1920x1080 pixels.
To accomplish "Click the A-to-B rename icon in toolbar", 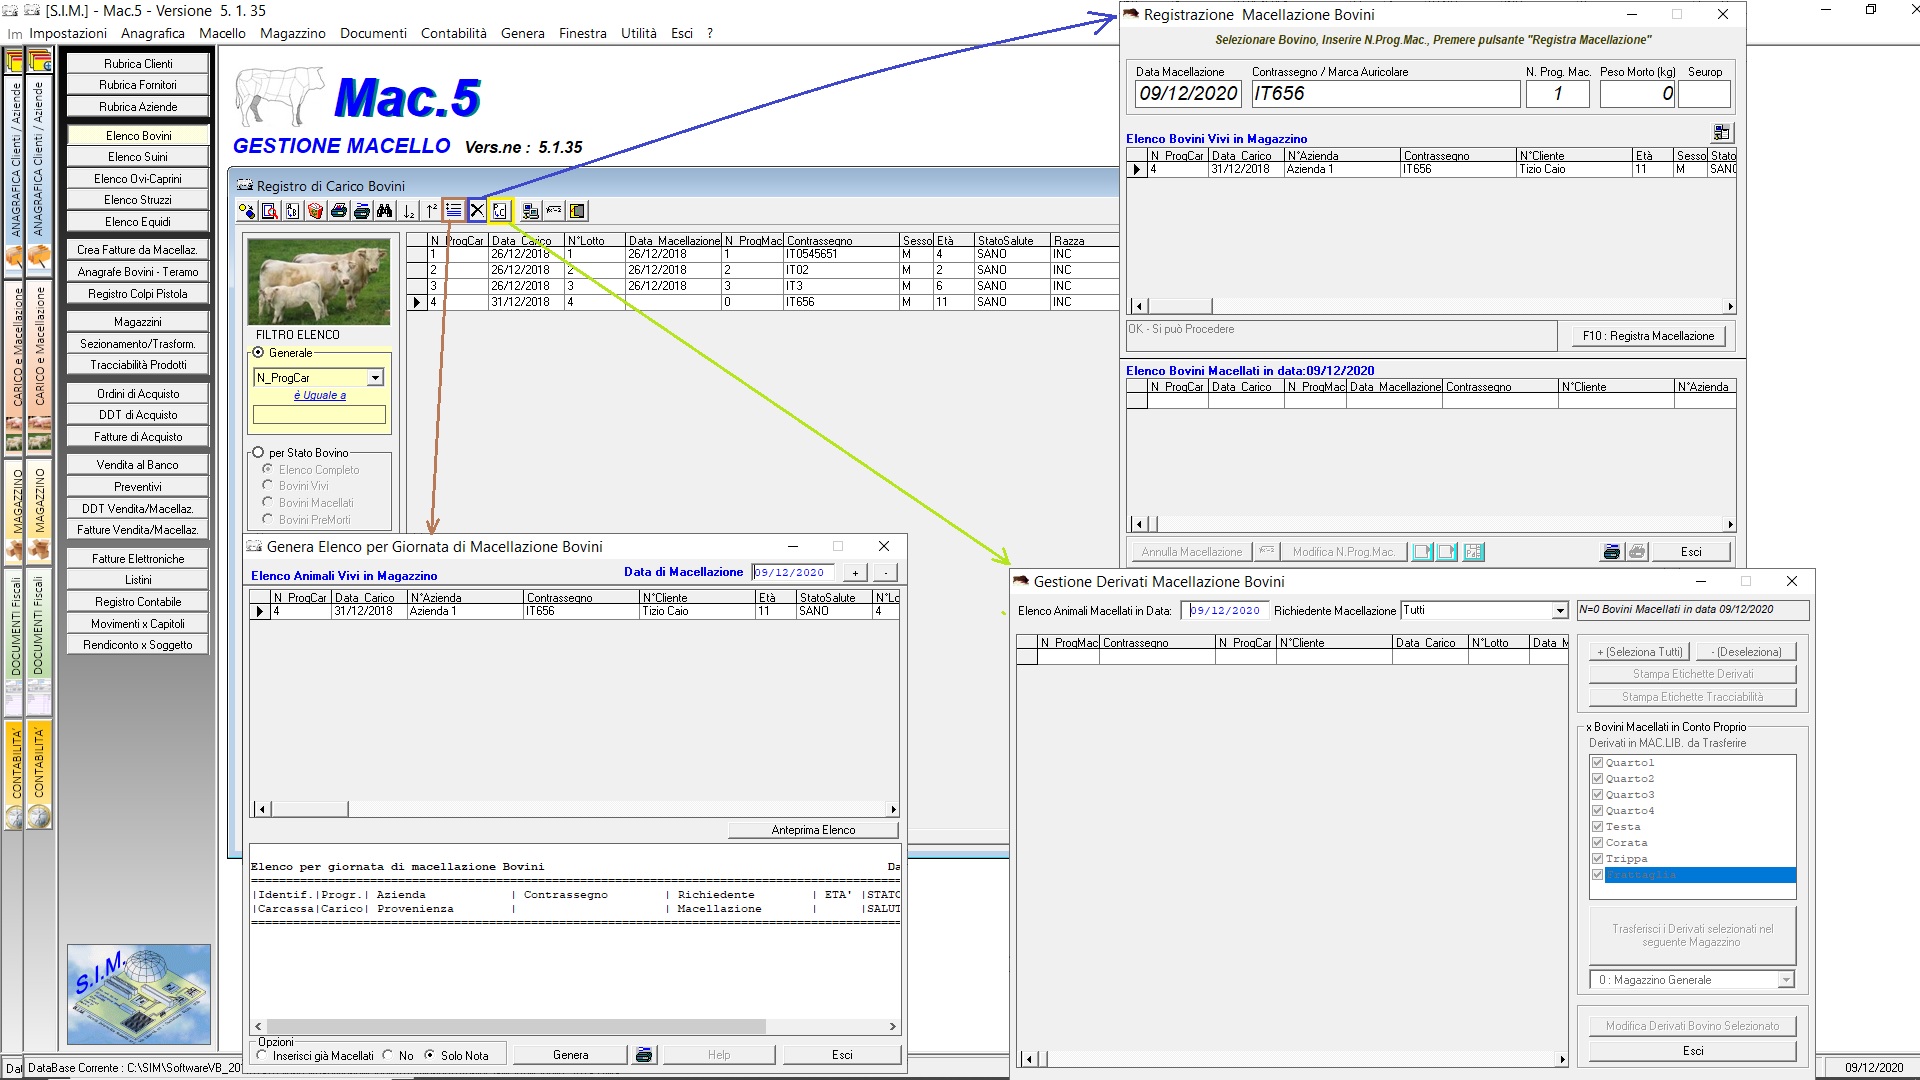I will (292, 211).
